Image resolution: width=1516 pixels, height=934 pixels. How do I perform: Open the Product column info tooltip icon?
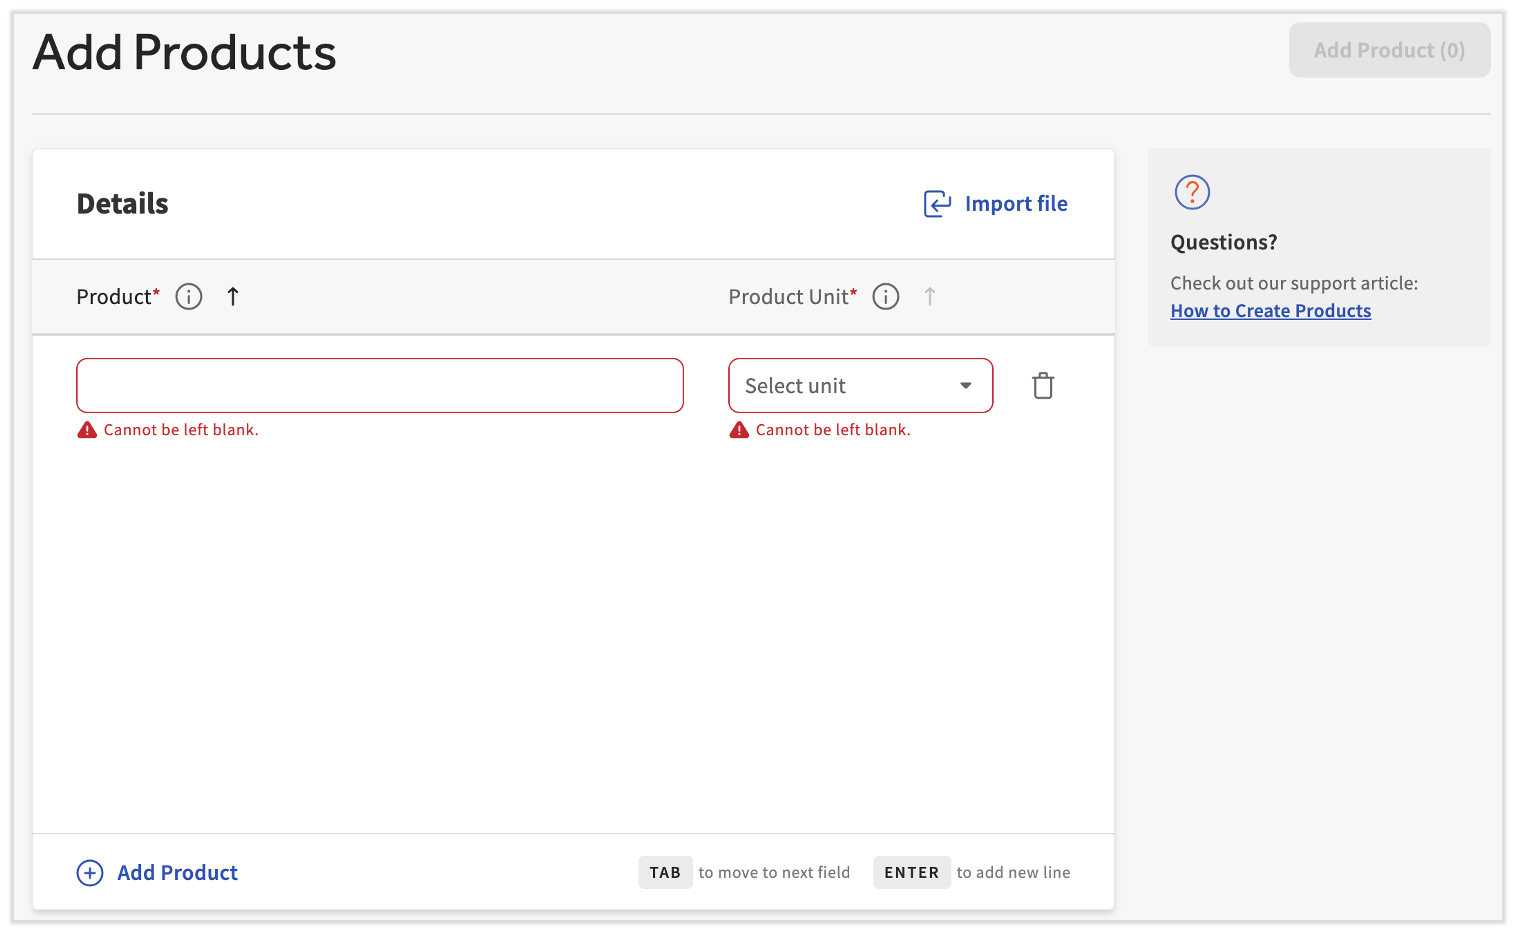click(x=188, y=296)
